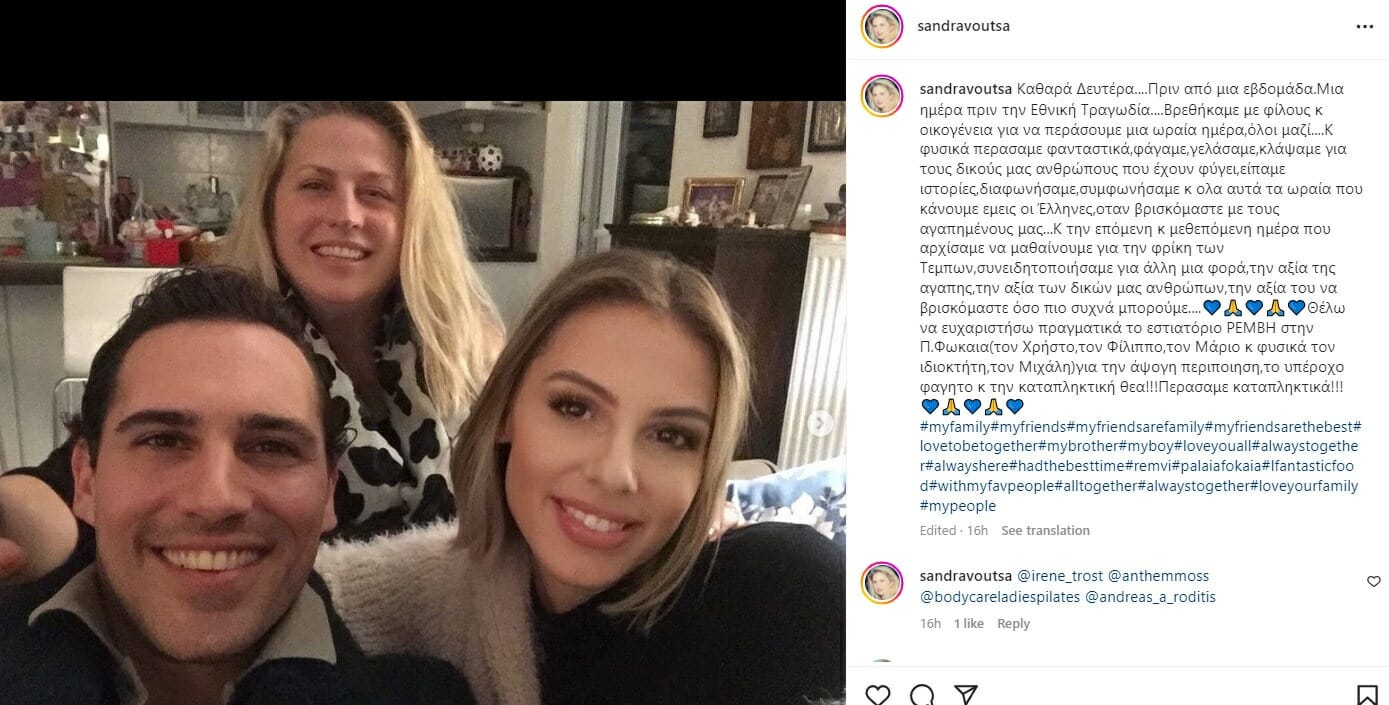Go to the next photo in the carousel
The width and height of the screenshot is (1389, 705).
pyautogui.click(x=820, y=424)
